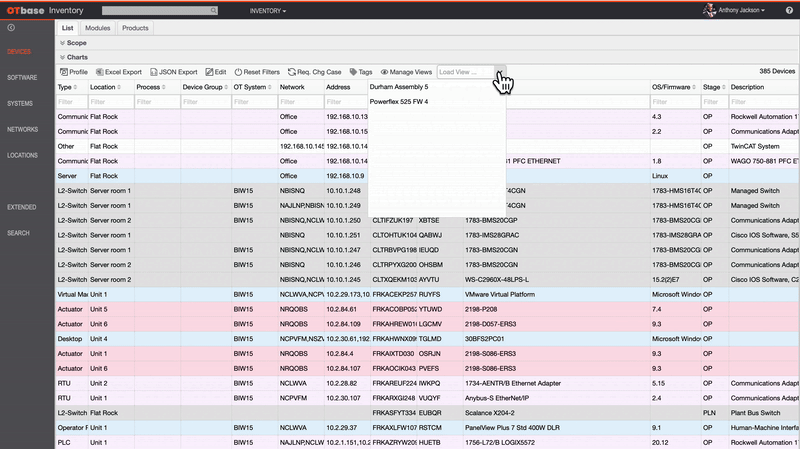
Task: Expand the Charts section
Action: point(73,57)
